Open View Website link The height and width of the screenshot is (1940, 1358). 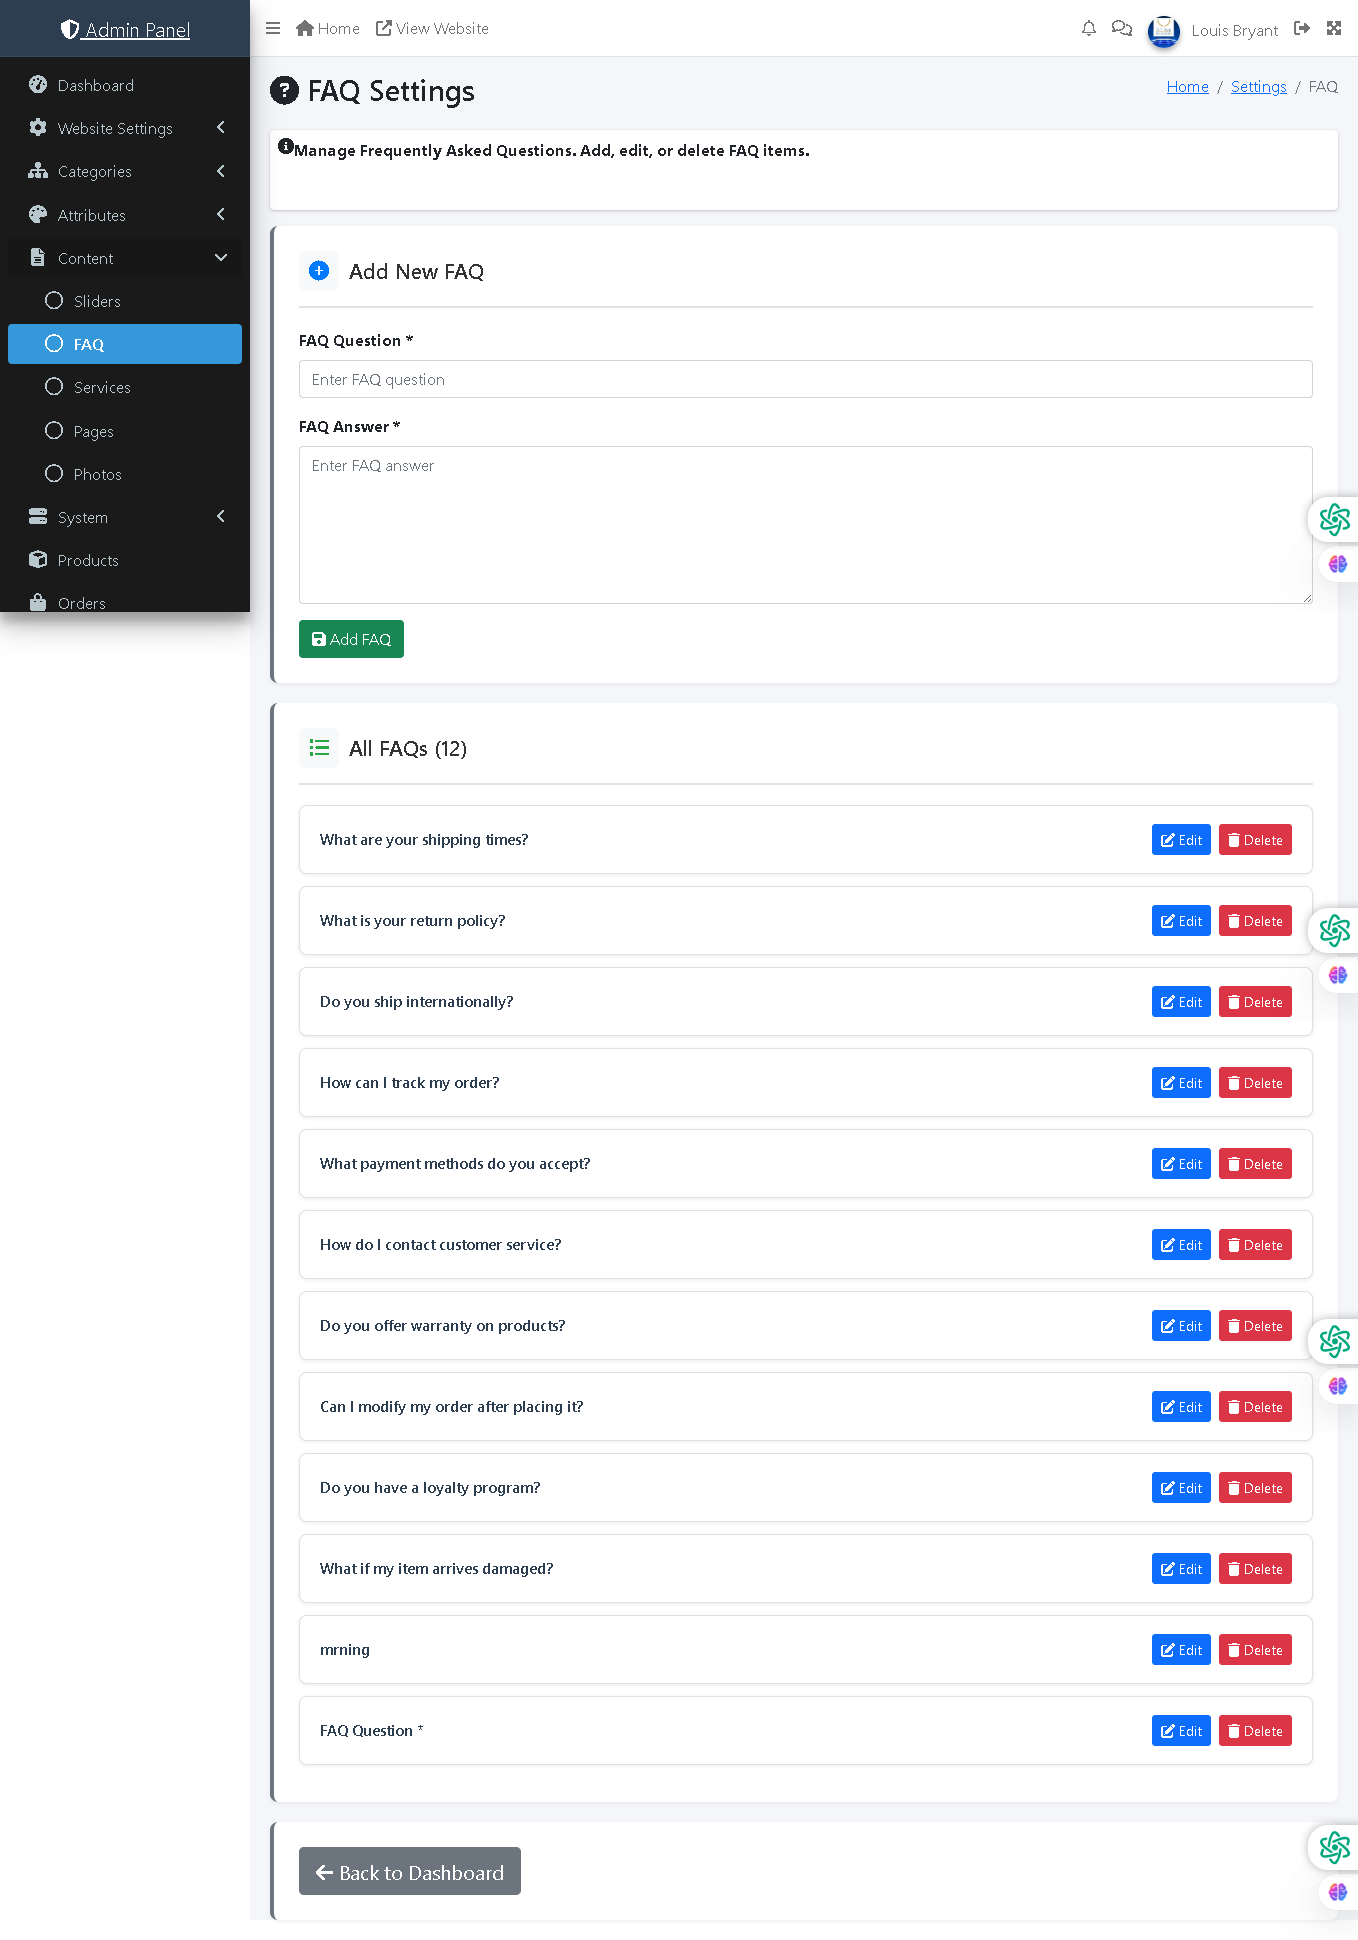click(433, 28)
